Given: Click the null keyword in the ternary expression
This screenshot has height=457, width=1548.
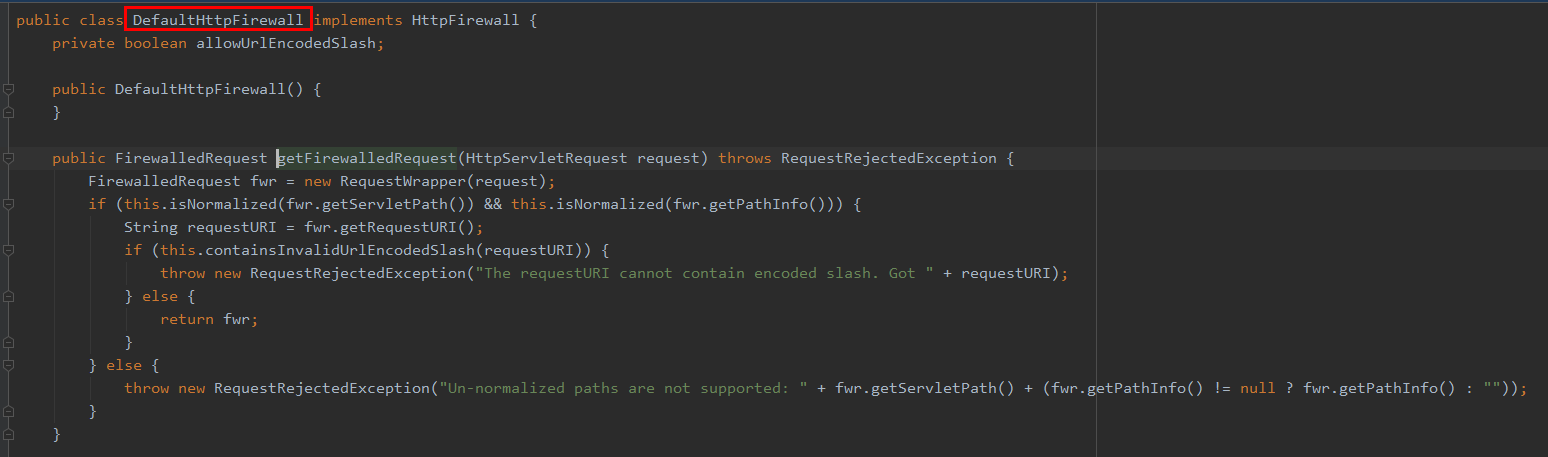Looking at the screenshot, I should [1257, 388].
